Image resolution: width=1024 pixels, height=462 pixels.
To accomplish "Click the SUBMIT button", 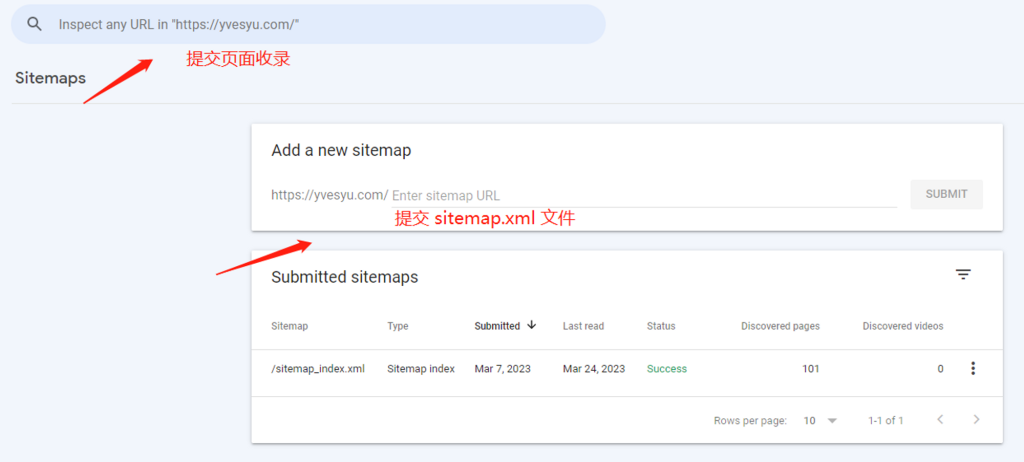I will tap(946, 194).
